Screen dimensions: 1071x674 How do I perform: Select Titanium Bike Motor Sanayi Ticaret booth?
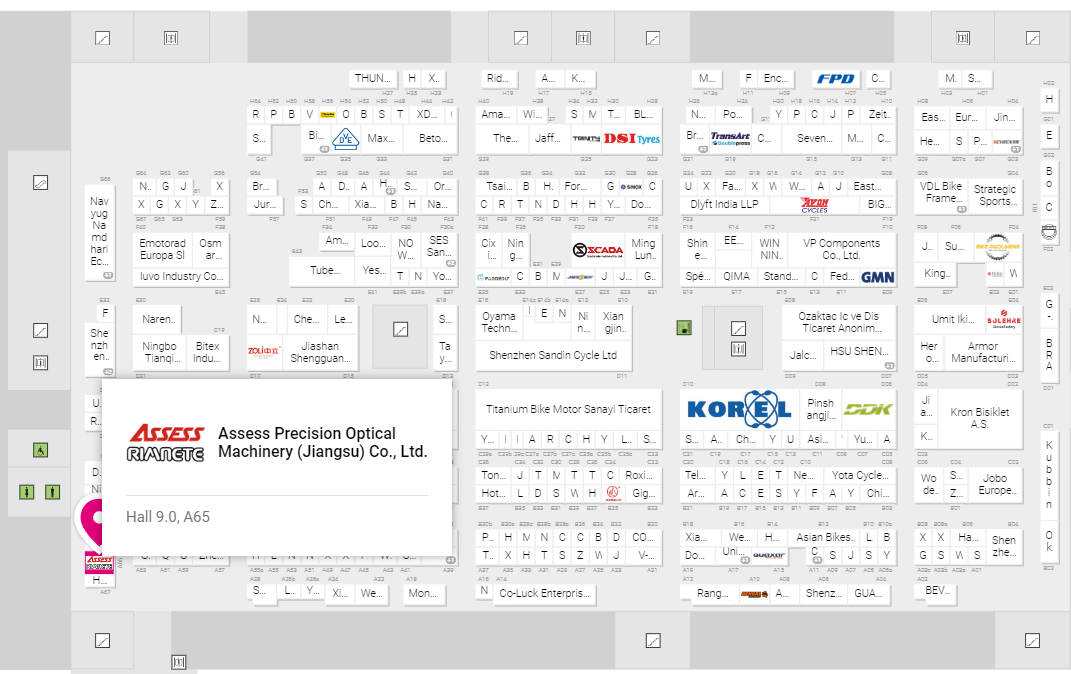click(x=568, y=409)
